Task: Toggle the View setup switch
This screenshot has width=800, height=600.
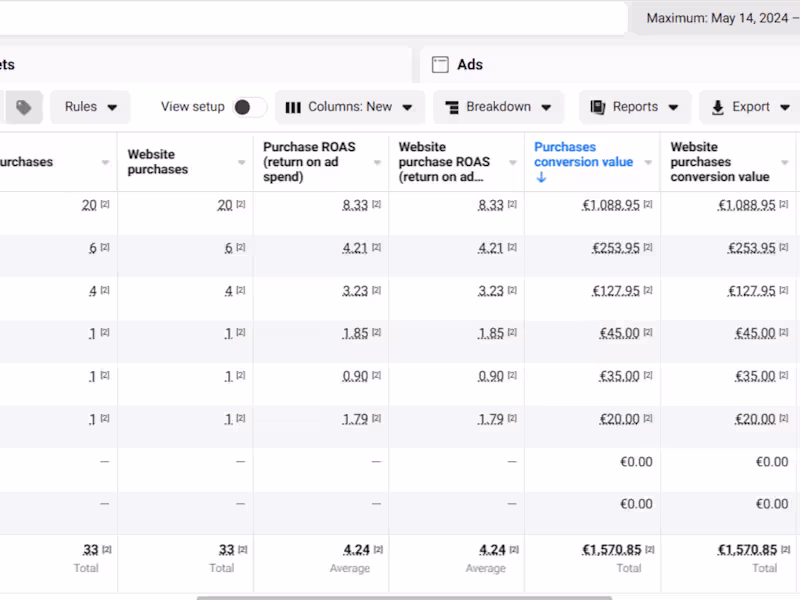Action: point(249,107)
